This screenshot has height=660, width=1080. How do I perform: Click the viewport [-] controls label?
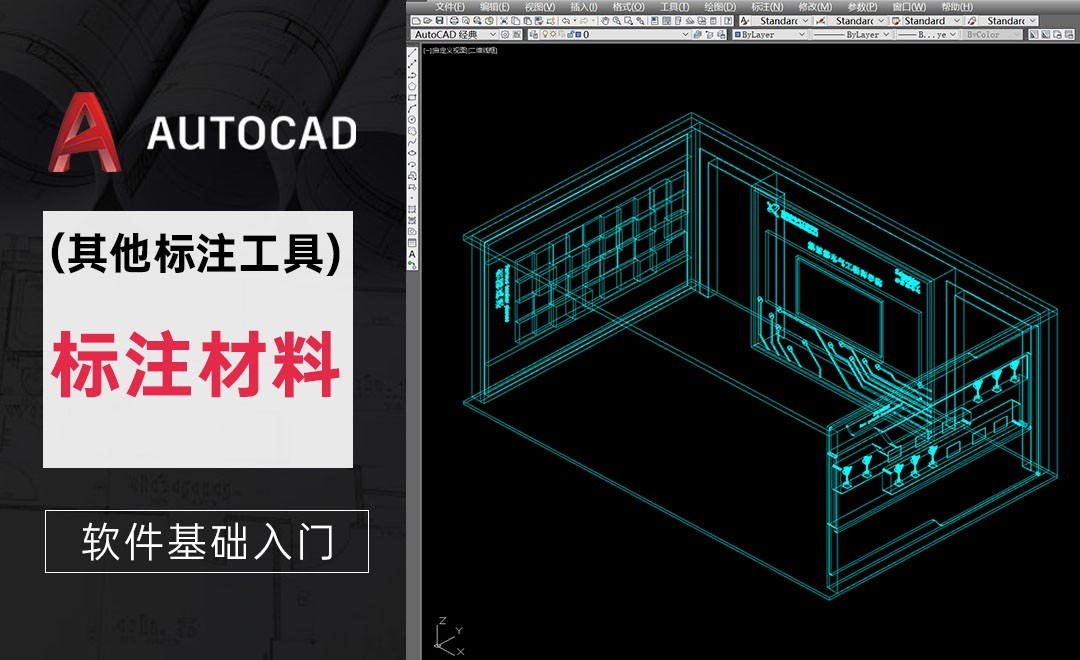point(427,50)
